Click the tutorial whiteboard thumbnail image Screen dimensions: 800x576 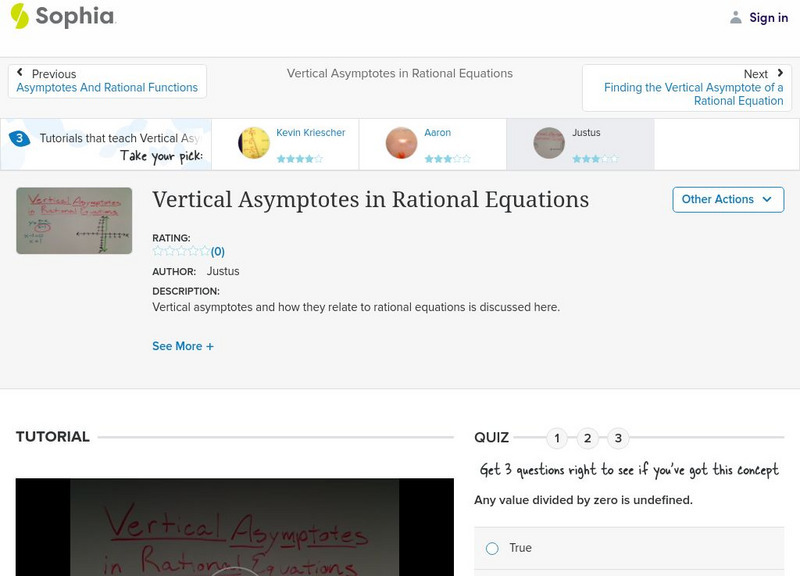coord(73,220)
